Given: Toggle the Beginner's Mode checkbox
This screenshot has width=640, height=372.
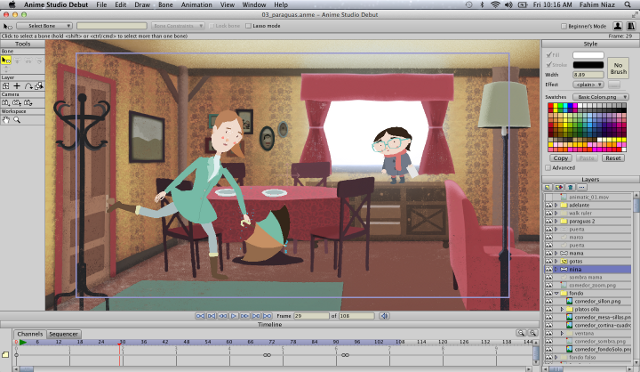Looking at the screenshot, I should point(564,26).
